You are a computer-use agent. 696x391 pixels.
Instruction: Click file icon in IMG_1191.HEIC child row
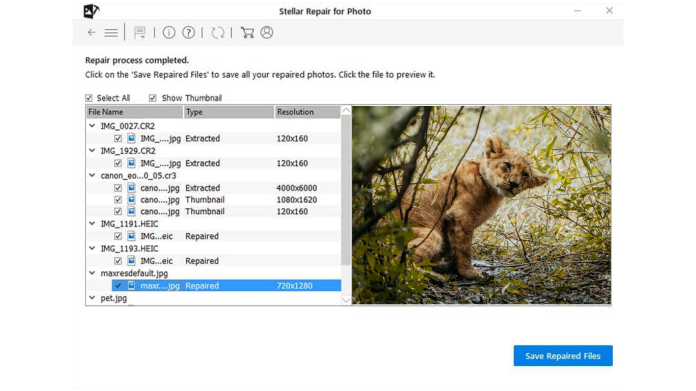tap(131, 236)
